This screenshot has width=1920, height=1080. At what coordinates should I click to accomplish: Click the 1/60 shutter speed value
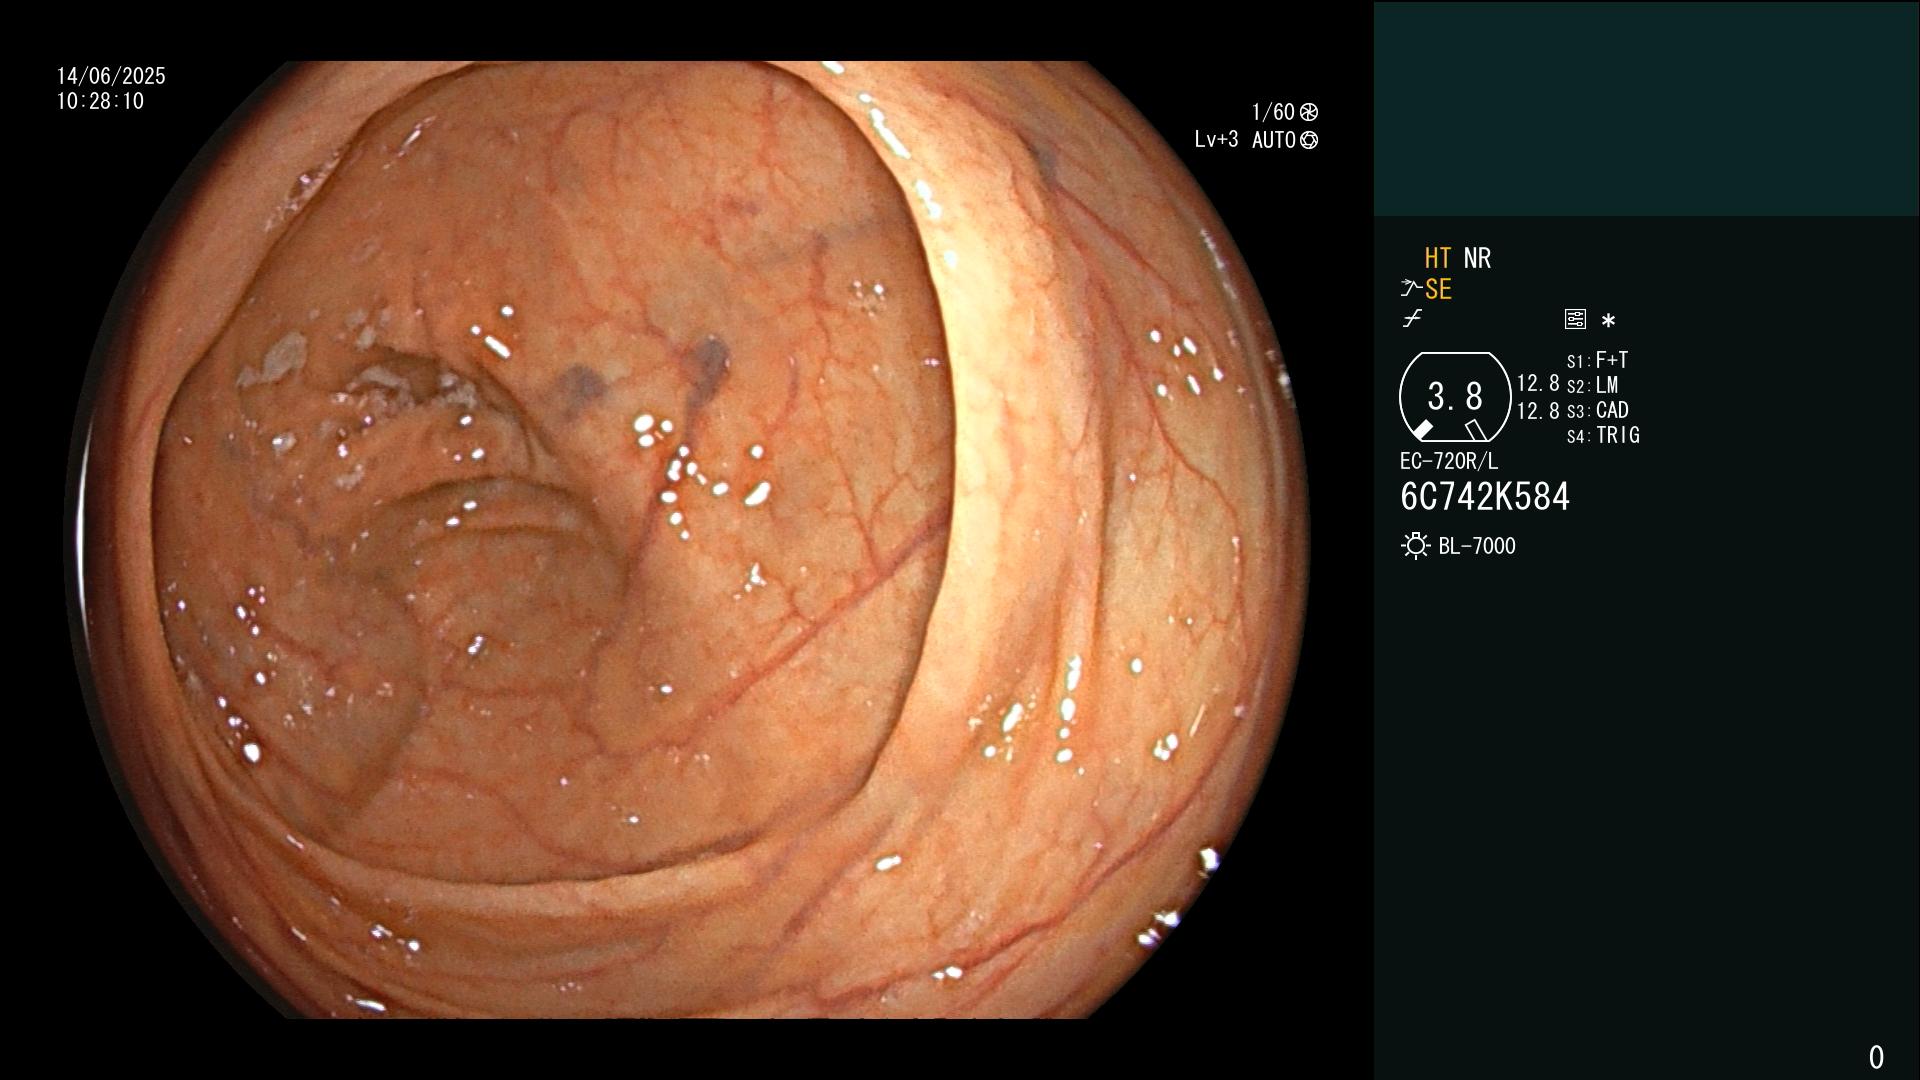click(x=1273, y=112)
